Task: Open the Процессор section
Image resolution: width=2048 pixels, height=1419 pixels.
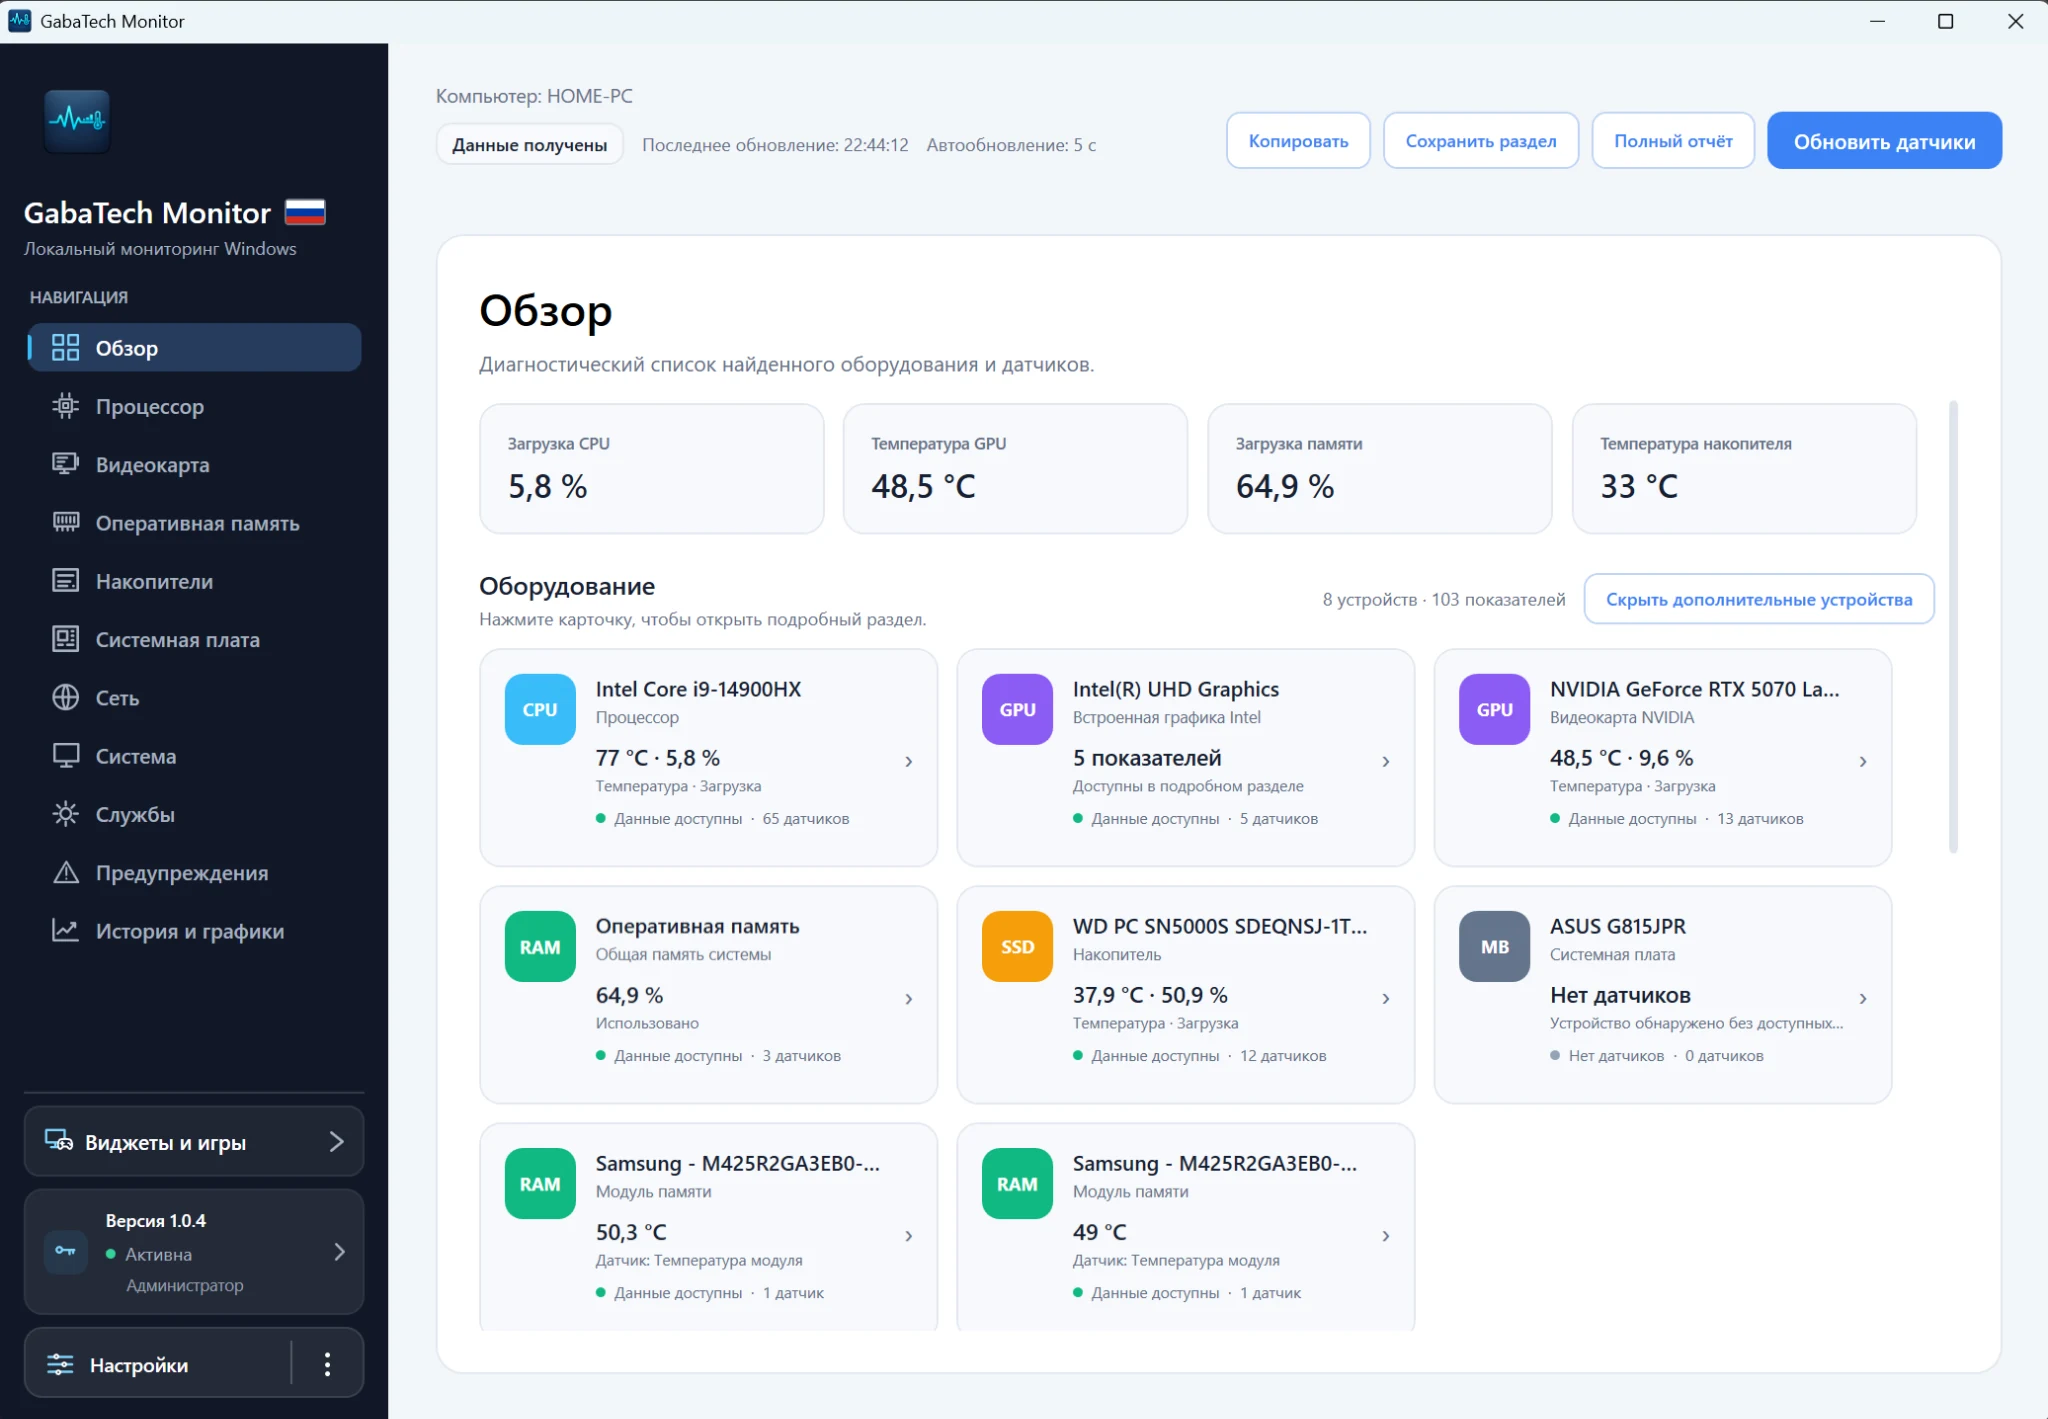Action: pos(194,406)
